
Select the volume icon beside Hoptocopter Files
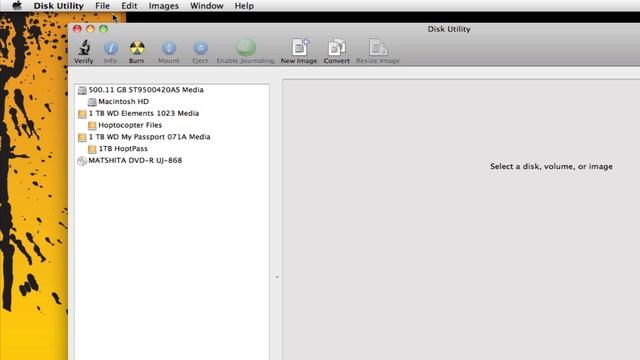point(92,125)
